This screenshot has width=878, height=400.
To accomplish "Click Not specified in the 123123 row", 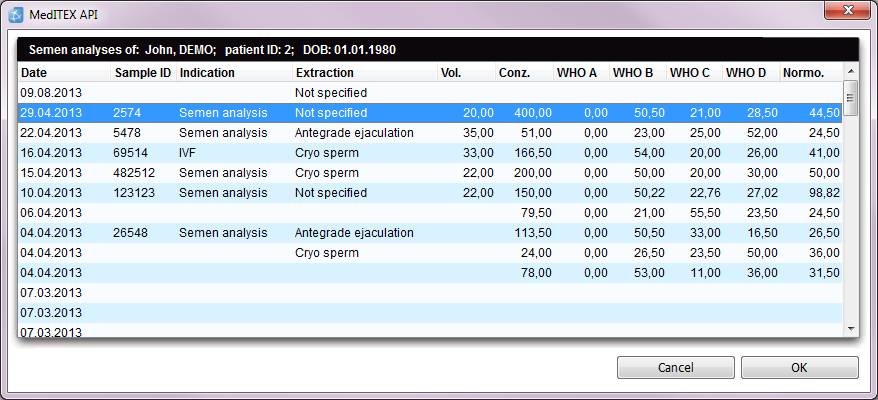I will tap(331, 193).
